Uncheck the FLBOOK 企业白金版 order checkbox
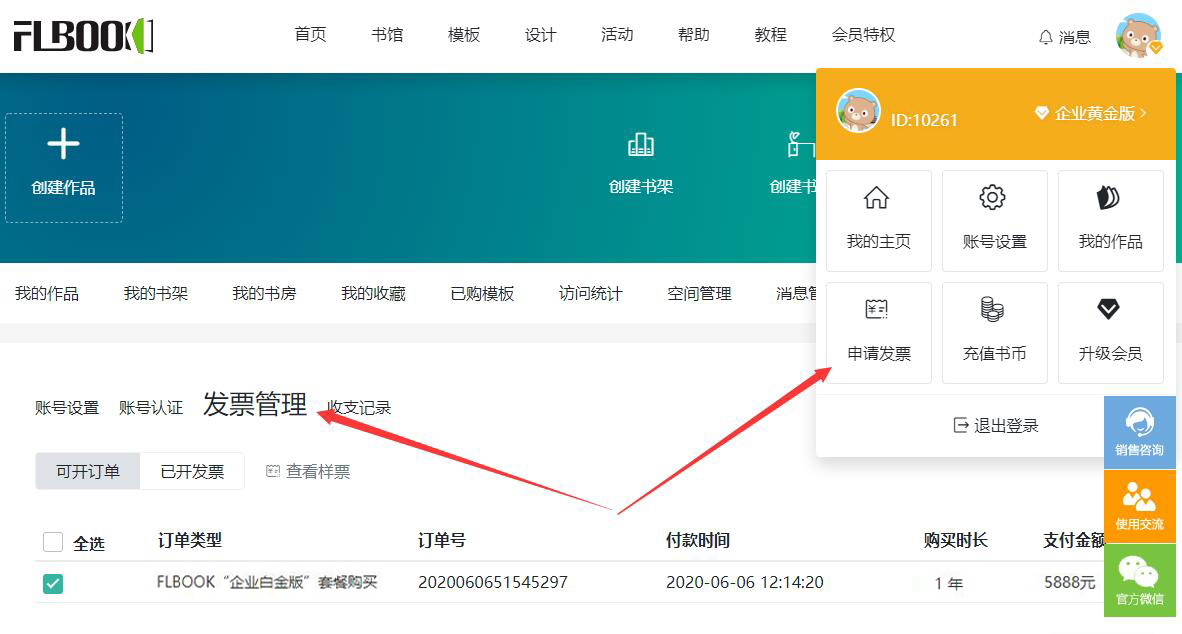The height and width of the screenshot is (634, 1182). (53, 583)
